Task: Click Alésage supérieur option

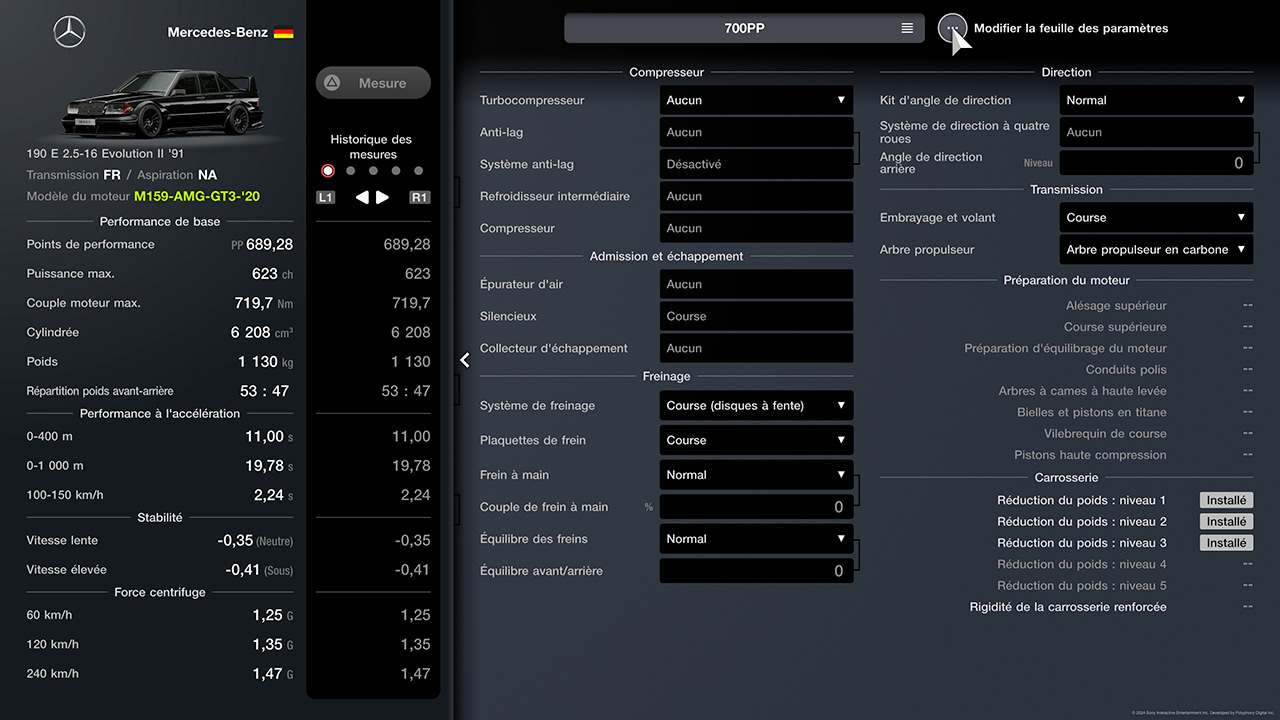Action: click(1116, 306)
